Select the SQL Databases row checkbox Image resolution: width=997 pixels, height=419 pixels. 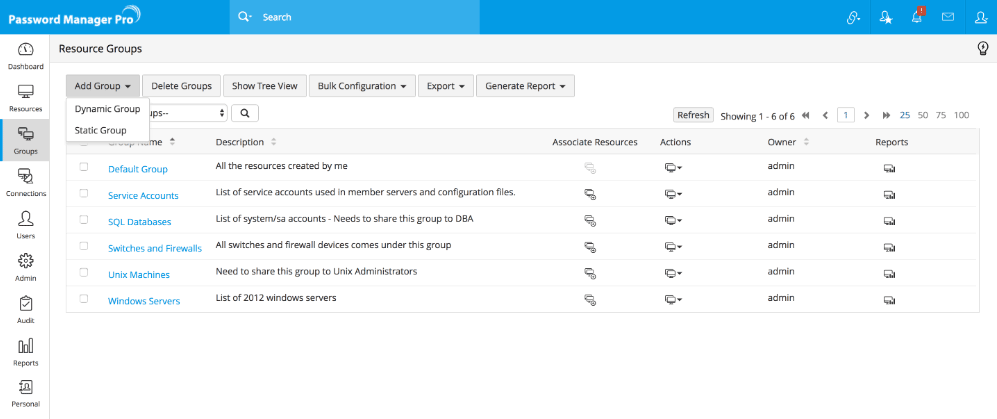pyautogui.click(x=84, y=220)
